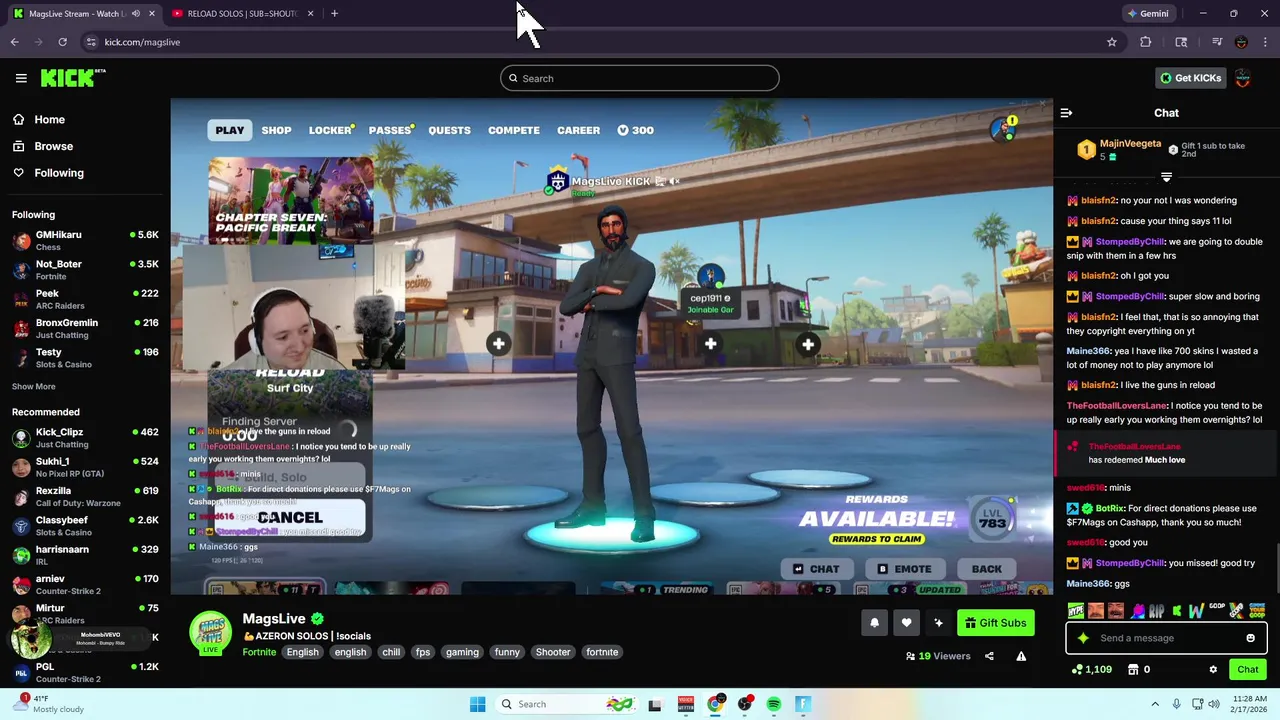This screenshot has height=720, width=1280.
Task: Expand the gift leaderboard chevron
Action: tap(1166, 177)
